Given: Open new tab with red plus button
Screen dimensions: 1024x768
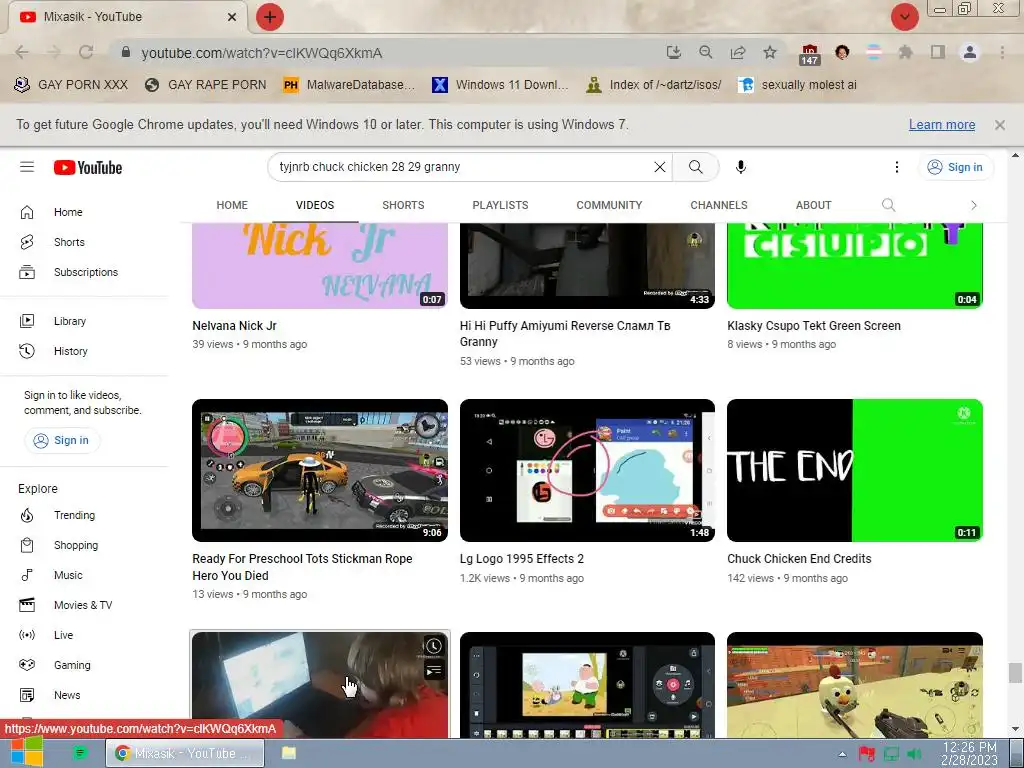Looking at the screenshot, I should 270,17.
